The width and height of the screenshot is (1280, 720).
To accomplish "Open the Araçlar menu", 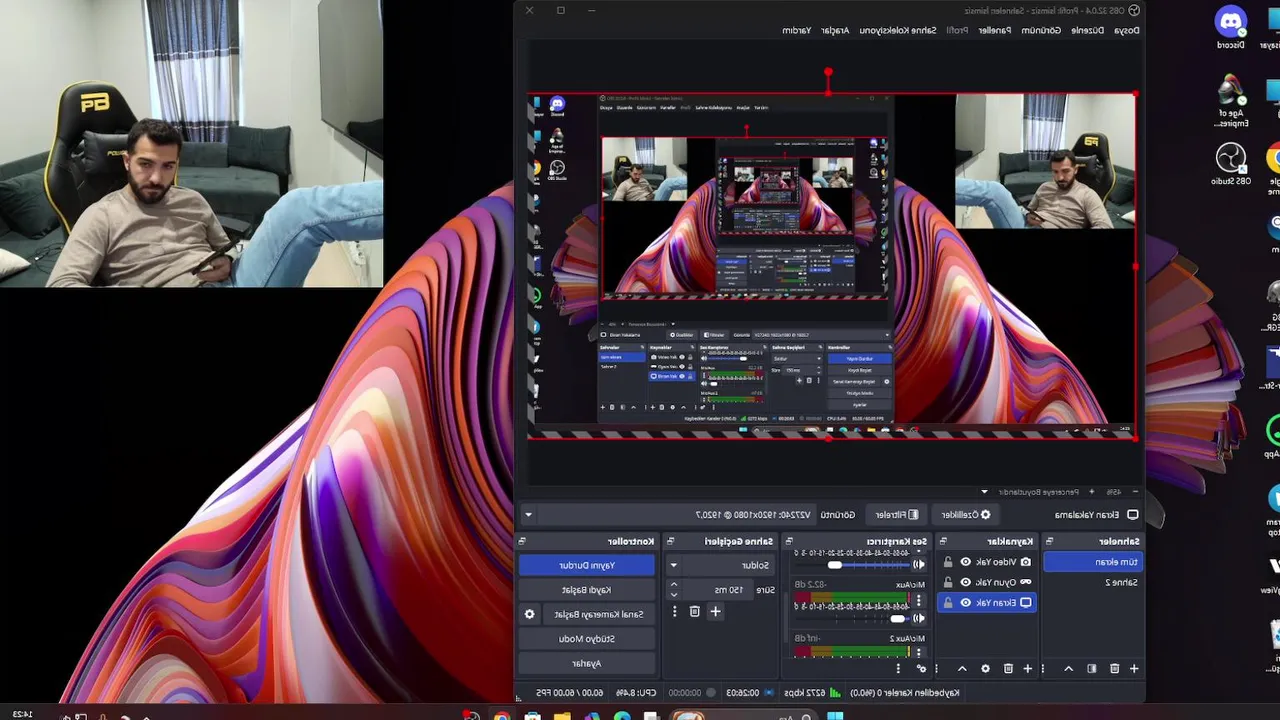I will click(835, 30).
